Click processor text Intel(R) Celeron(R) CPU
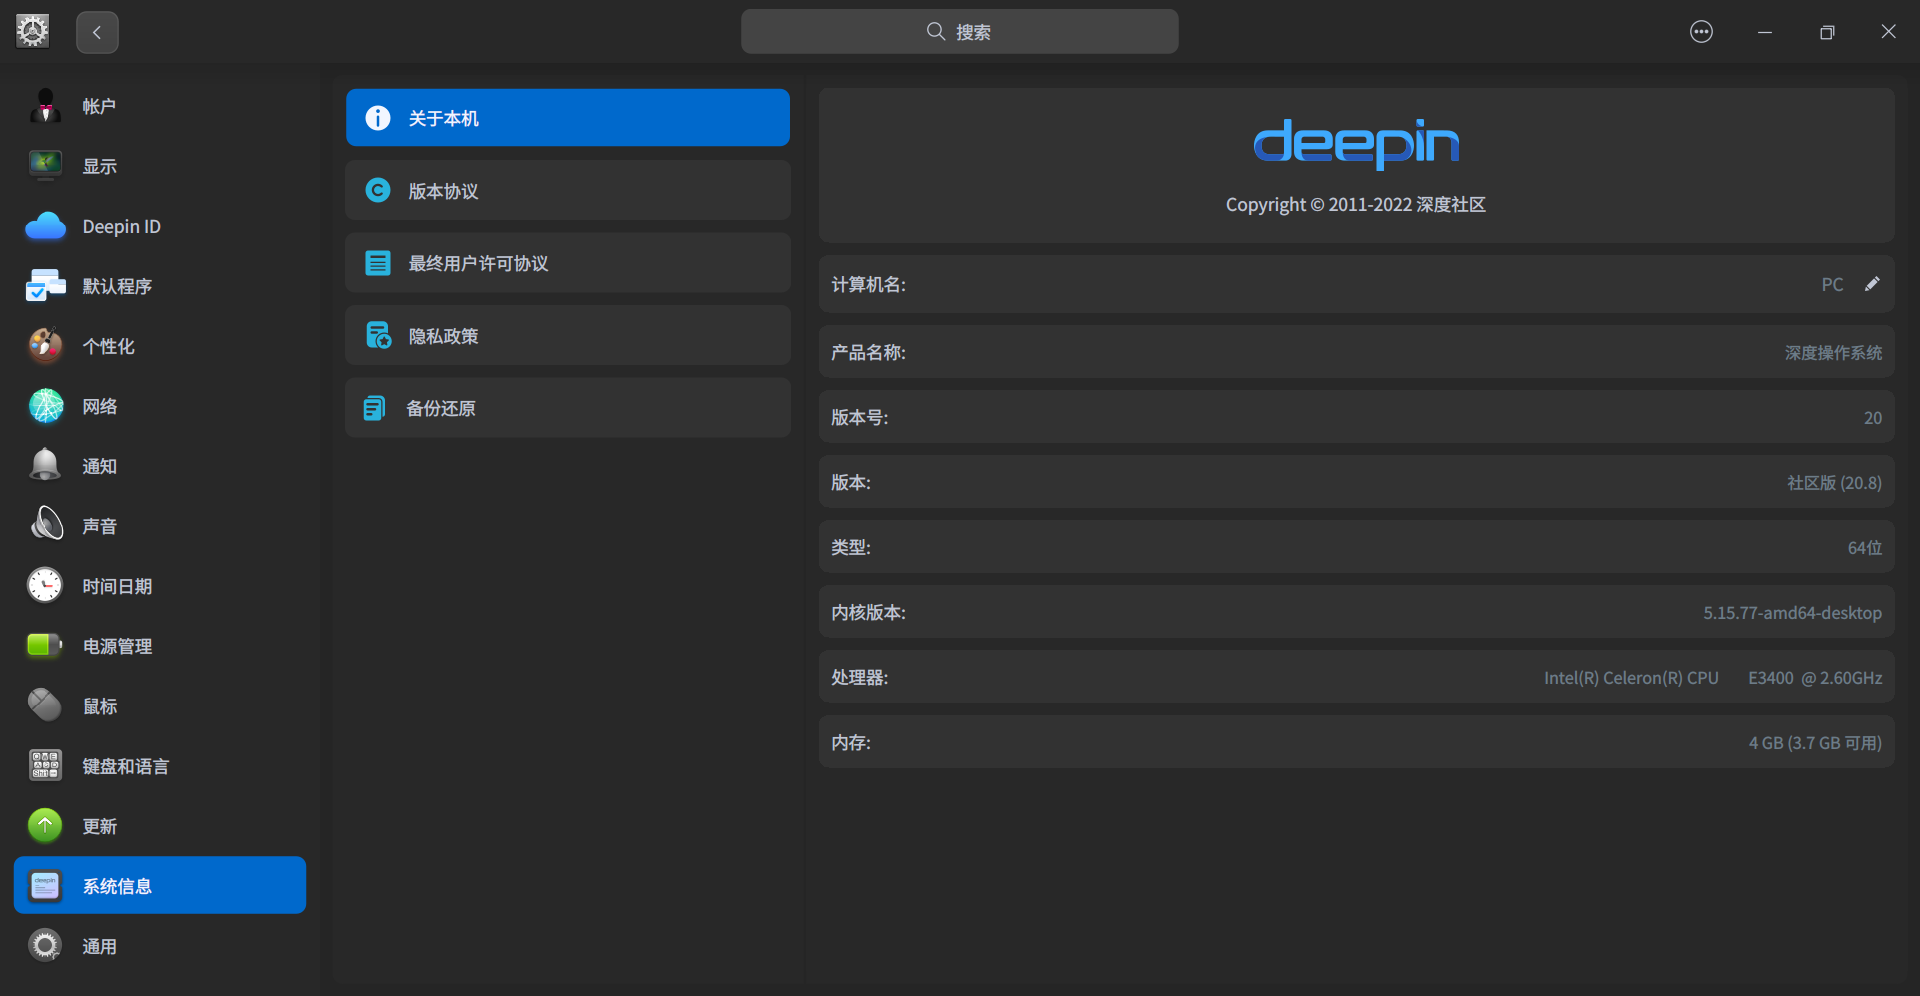Screen dimensions: 1920x996 point(1631,678)
